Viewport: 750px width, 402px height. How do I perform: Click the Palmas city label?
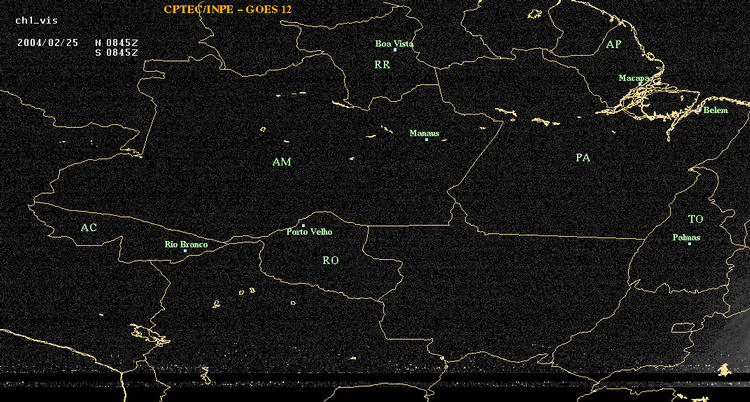pos(686,237)
